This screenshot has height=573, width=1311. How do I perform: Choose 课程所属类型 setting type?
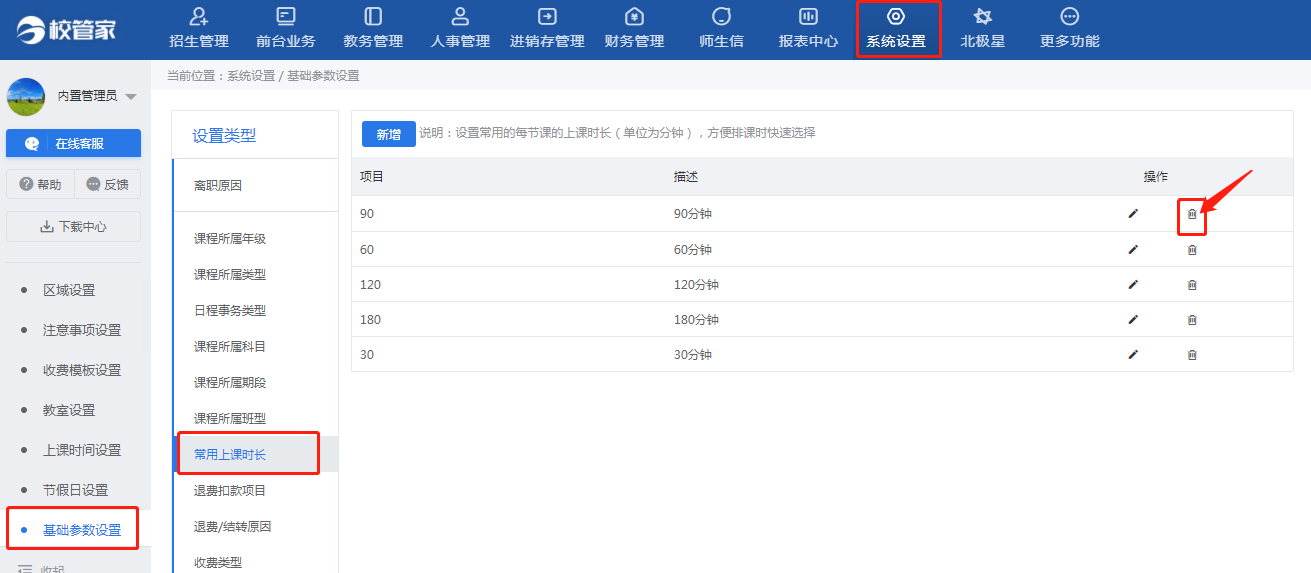(x=230, y=275)
